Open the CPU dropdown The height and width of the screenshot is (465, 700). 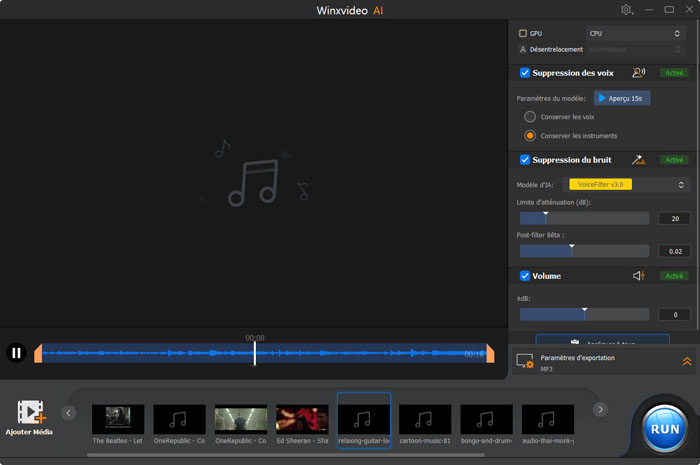pyautogui.click(x=635, y=33)
